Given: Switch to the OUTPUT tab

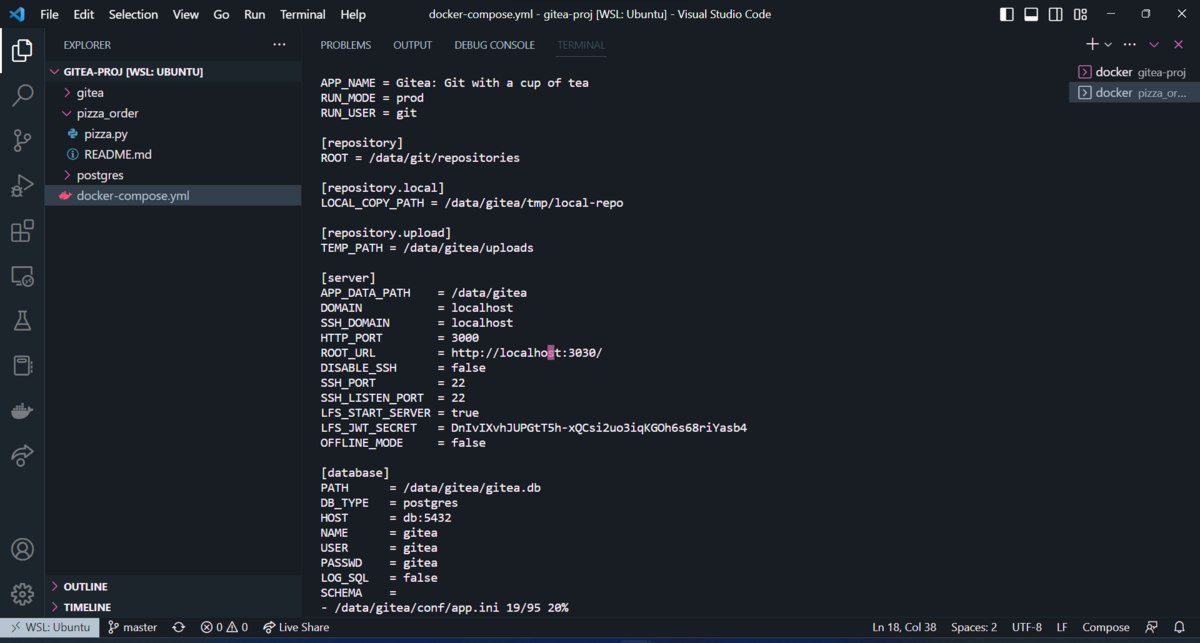Looking at the screenshot, I should pyautogui.click(x=413, y=45).
